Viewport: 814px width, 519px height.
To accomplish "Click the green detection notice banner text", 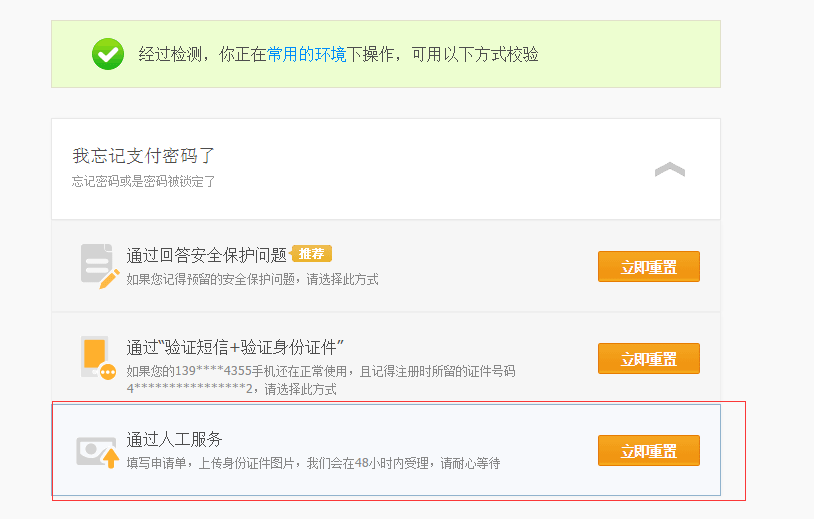I will coord(338,54).
